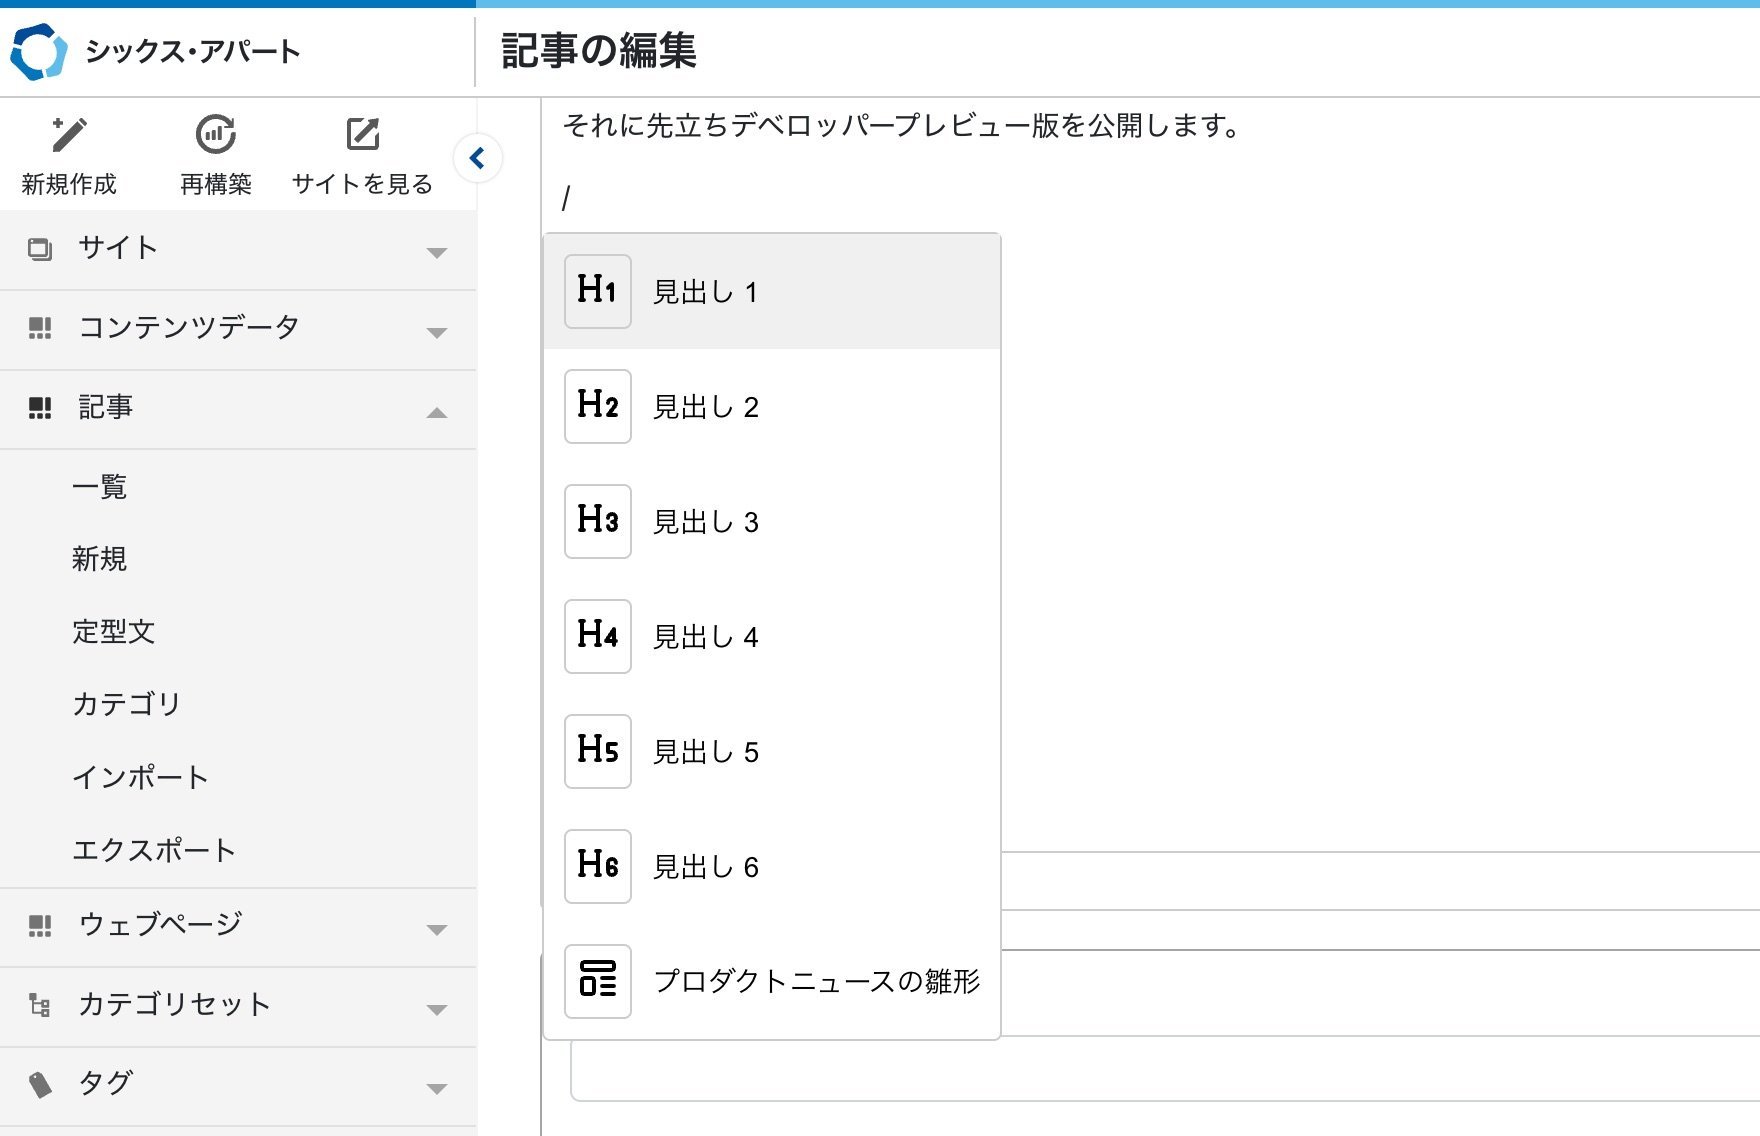Expand the サイト section arrow
This screenshot has height=1136, width=1760.
coord(436,252)
